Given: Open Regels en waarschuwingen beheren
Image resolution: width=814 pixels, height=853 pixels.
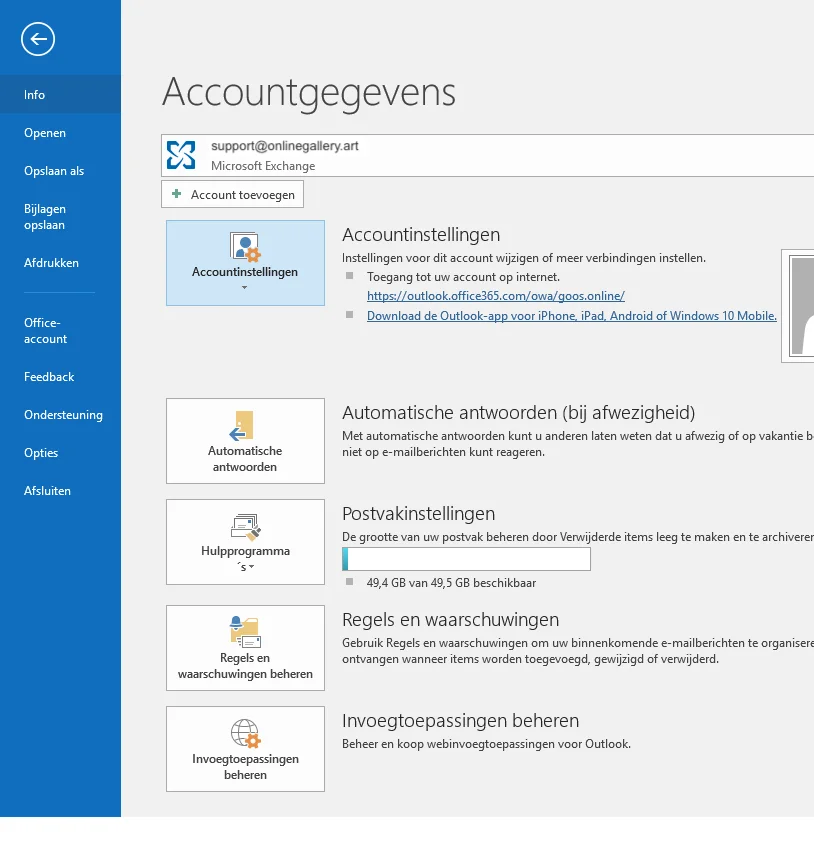Looking at the screenshot, I should pos(245,648).
